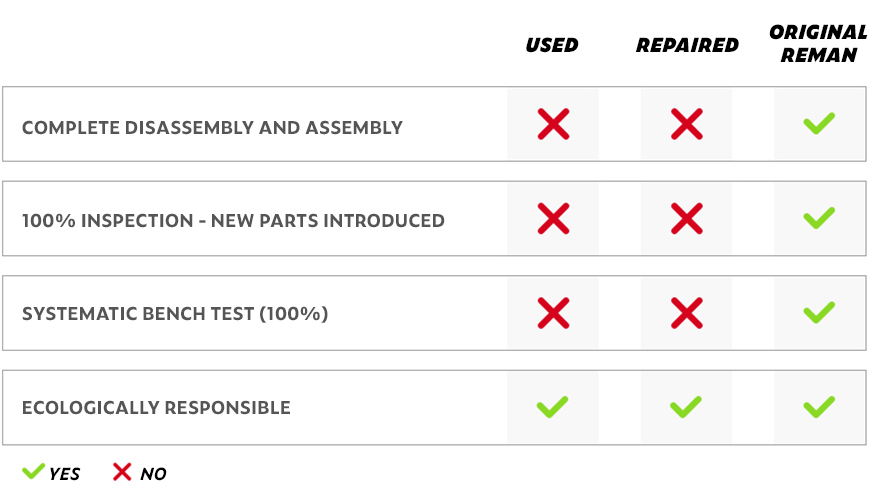Click green check for Repaired ecologically responsible

(686, 407)
